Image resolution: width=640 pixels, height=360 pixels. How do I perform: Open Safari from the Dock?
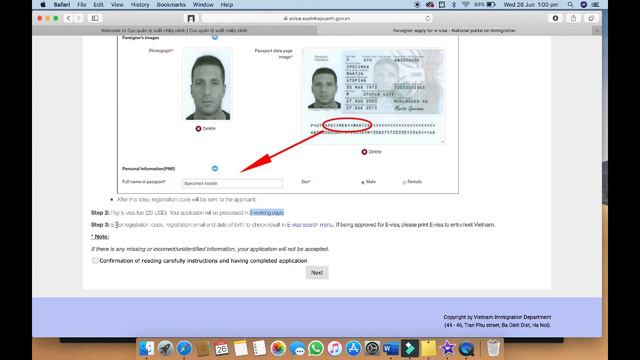pos(184,349)
